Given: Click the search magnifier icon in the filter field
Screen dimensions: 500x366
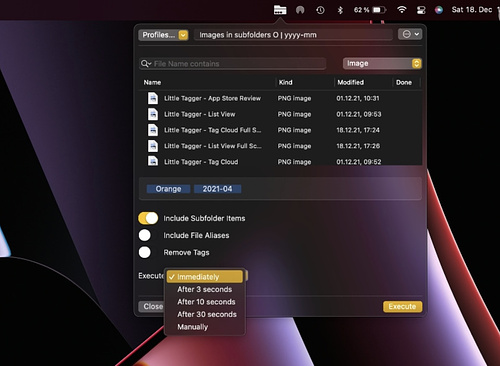Looking at the screenshot, I should click(x=146, y=64).
